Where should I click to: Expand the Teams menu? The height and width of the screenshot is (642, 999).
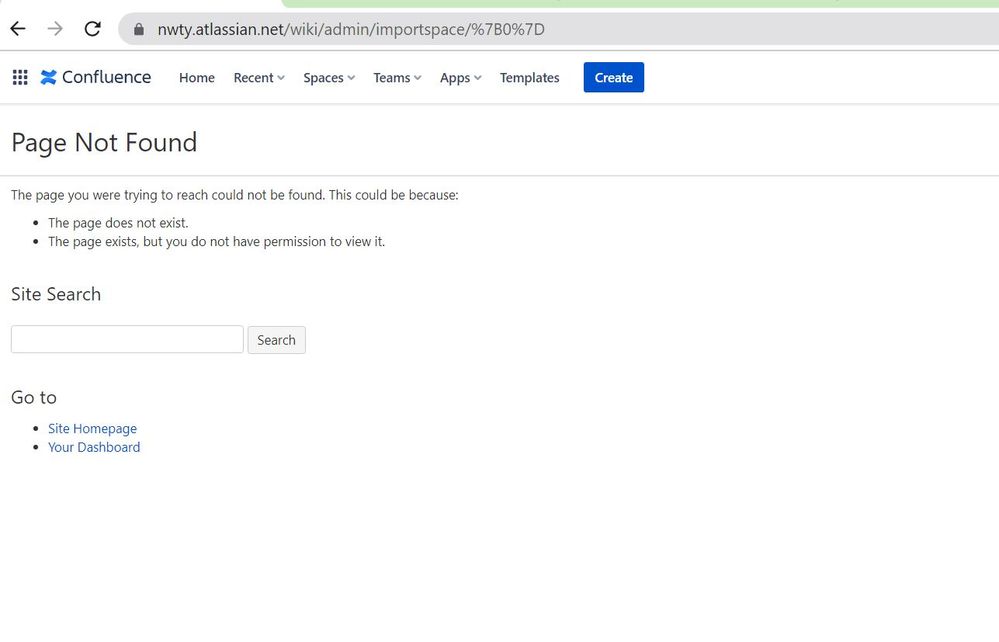[396, 78]
